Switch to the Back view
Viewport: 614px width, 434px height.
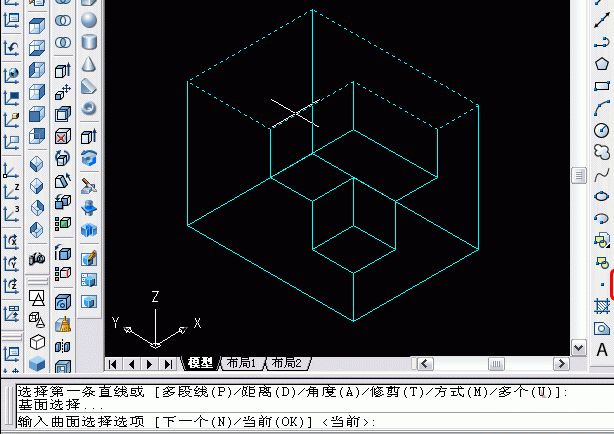[x=37, y=136]
